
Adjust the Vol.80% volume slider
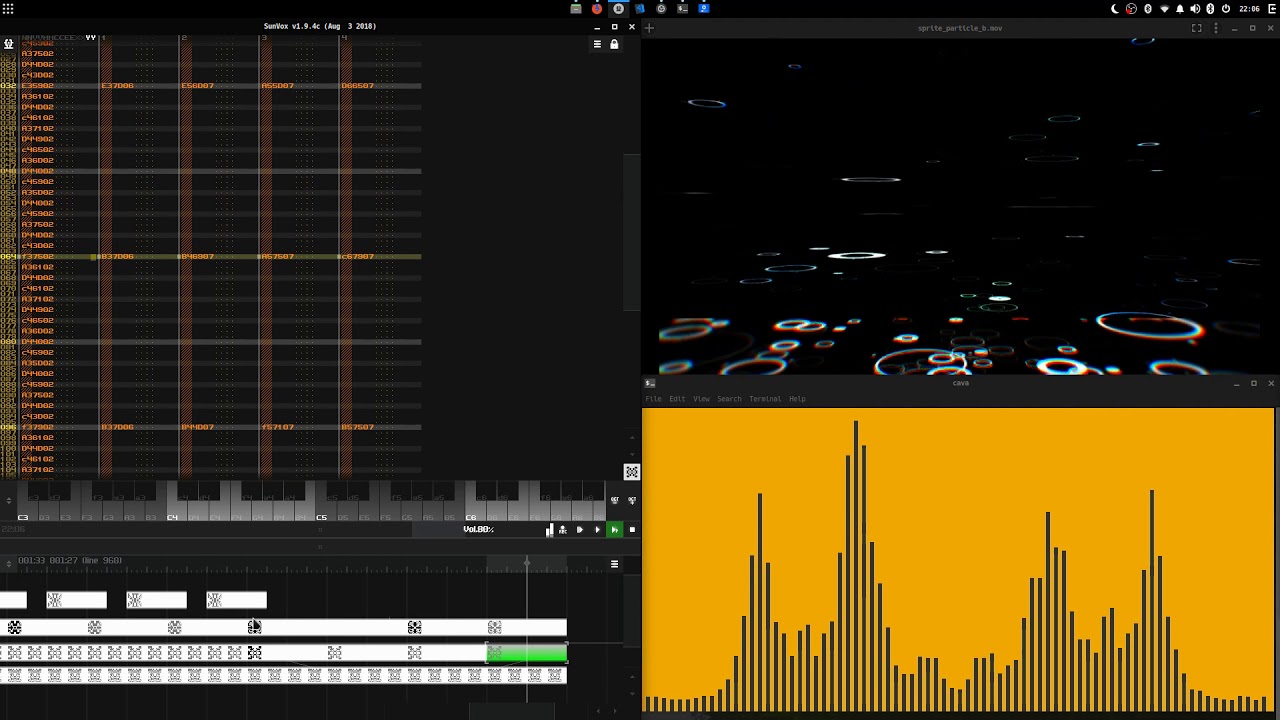point(478,529)
